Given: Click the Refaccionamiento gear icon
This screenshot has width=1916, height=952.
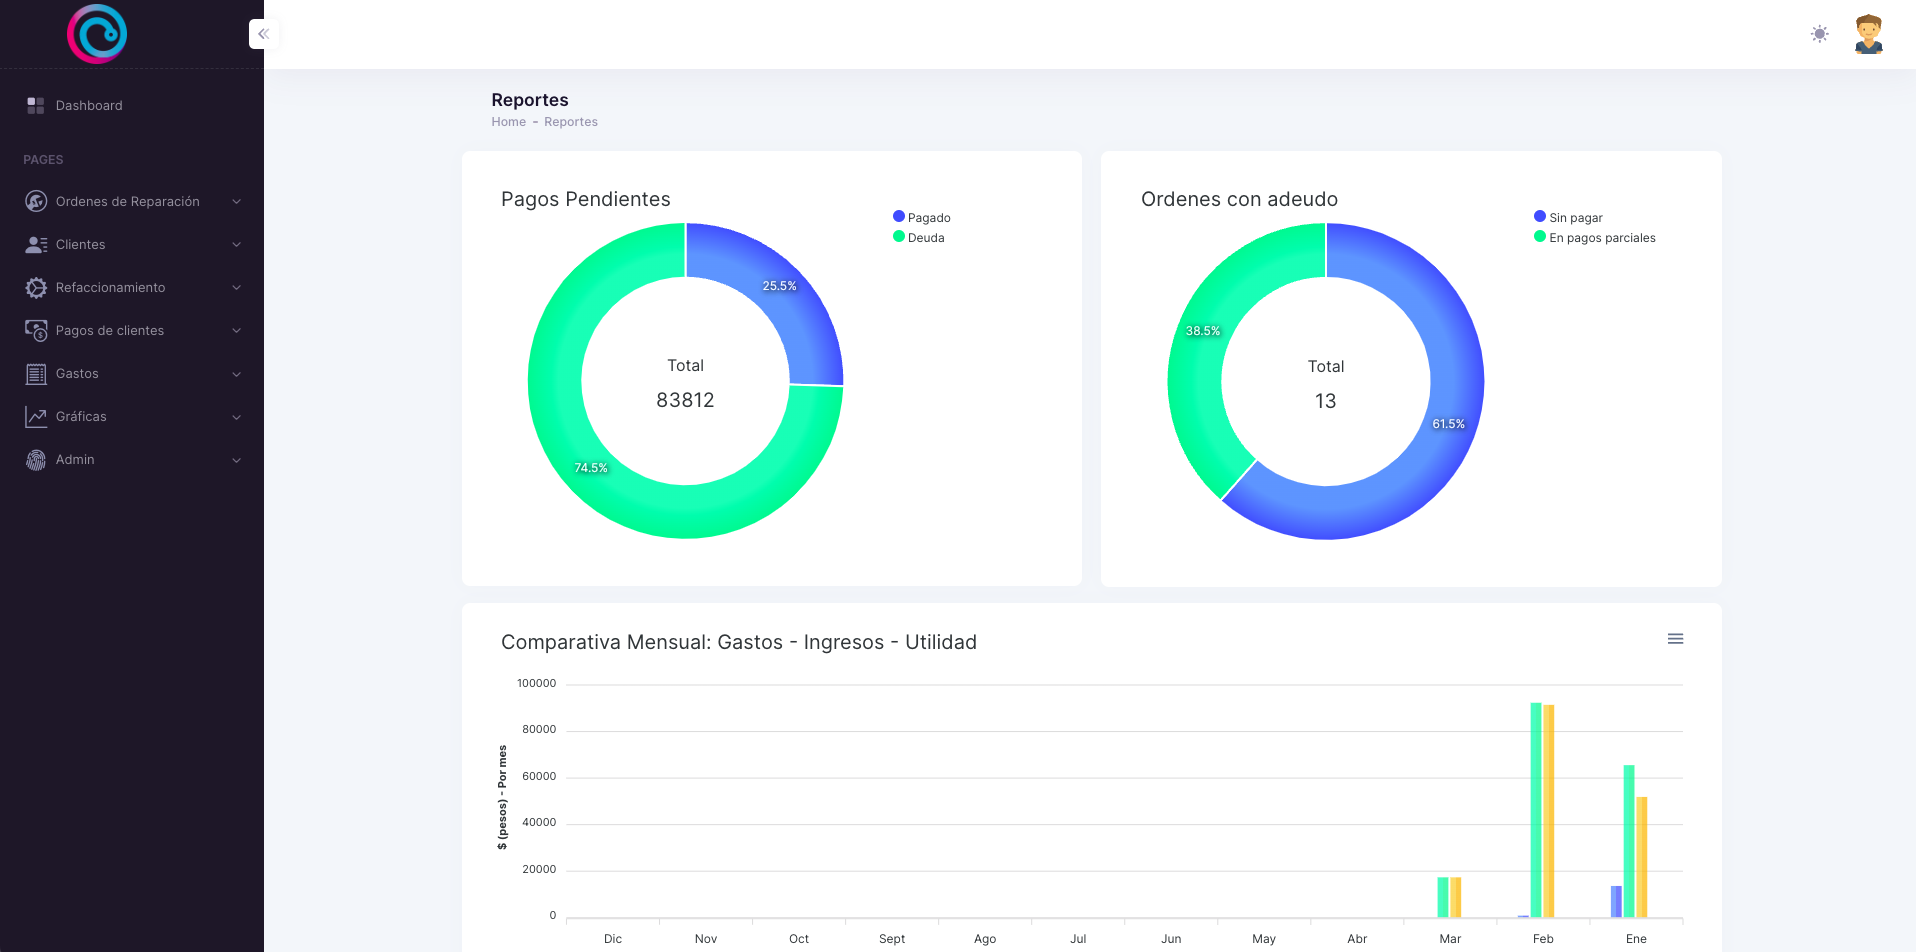Looking at the screenshot, I should 36,288.
